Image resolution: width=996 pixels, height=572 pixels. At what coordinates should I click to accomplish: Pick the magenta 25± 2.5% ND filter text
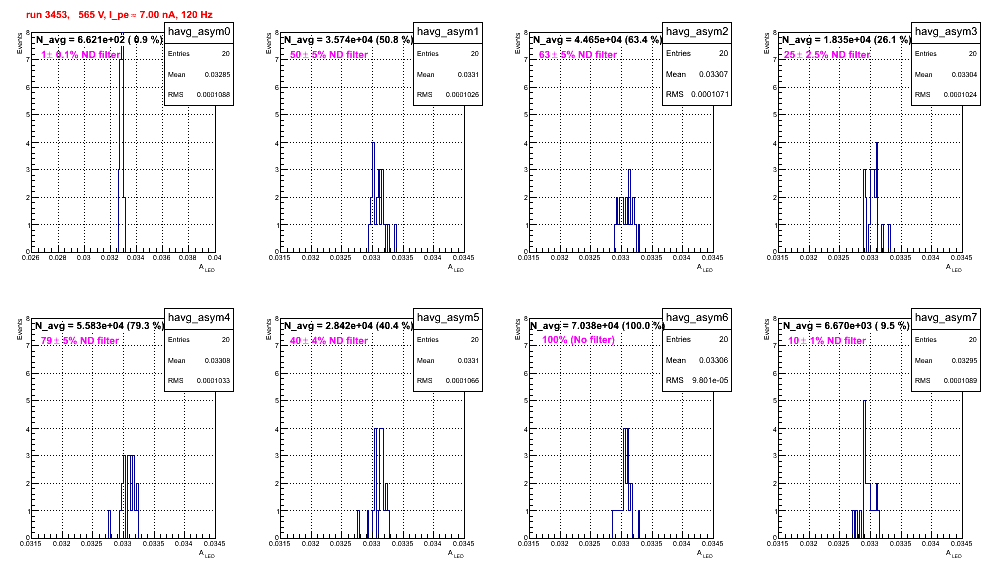tap(827, 55)
